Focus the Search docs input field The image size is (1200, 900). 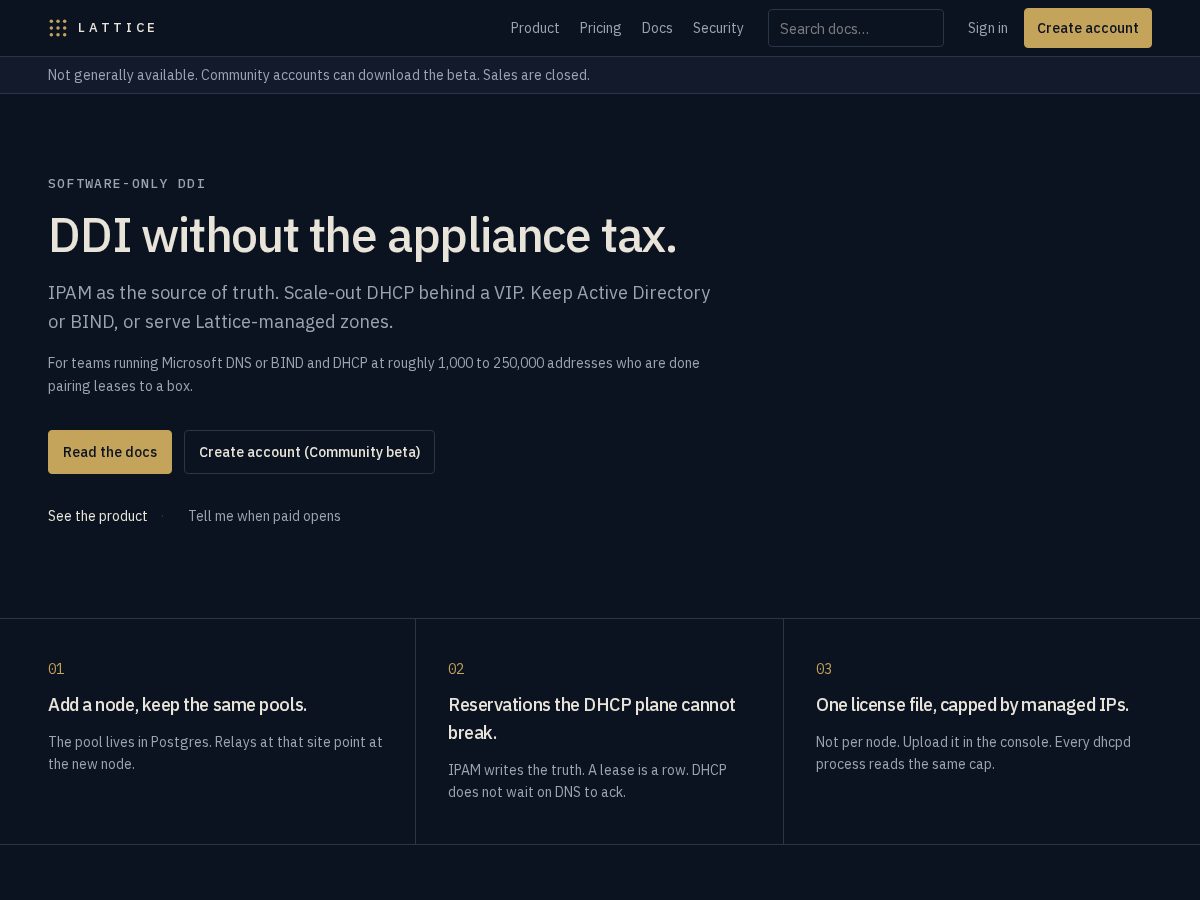click(856, 28)
